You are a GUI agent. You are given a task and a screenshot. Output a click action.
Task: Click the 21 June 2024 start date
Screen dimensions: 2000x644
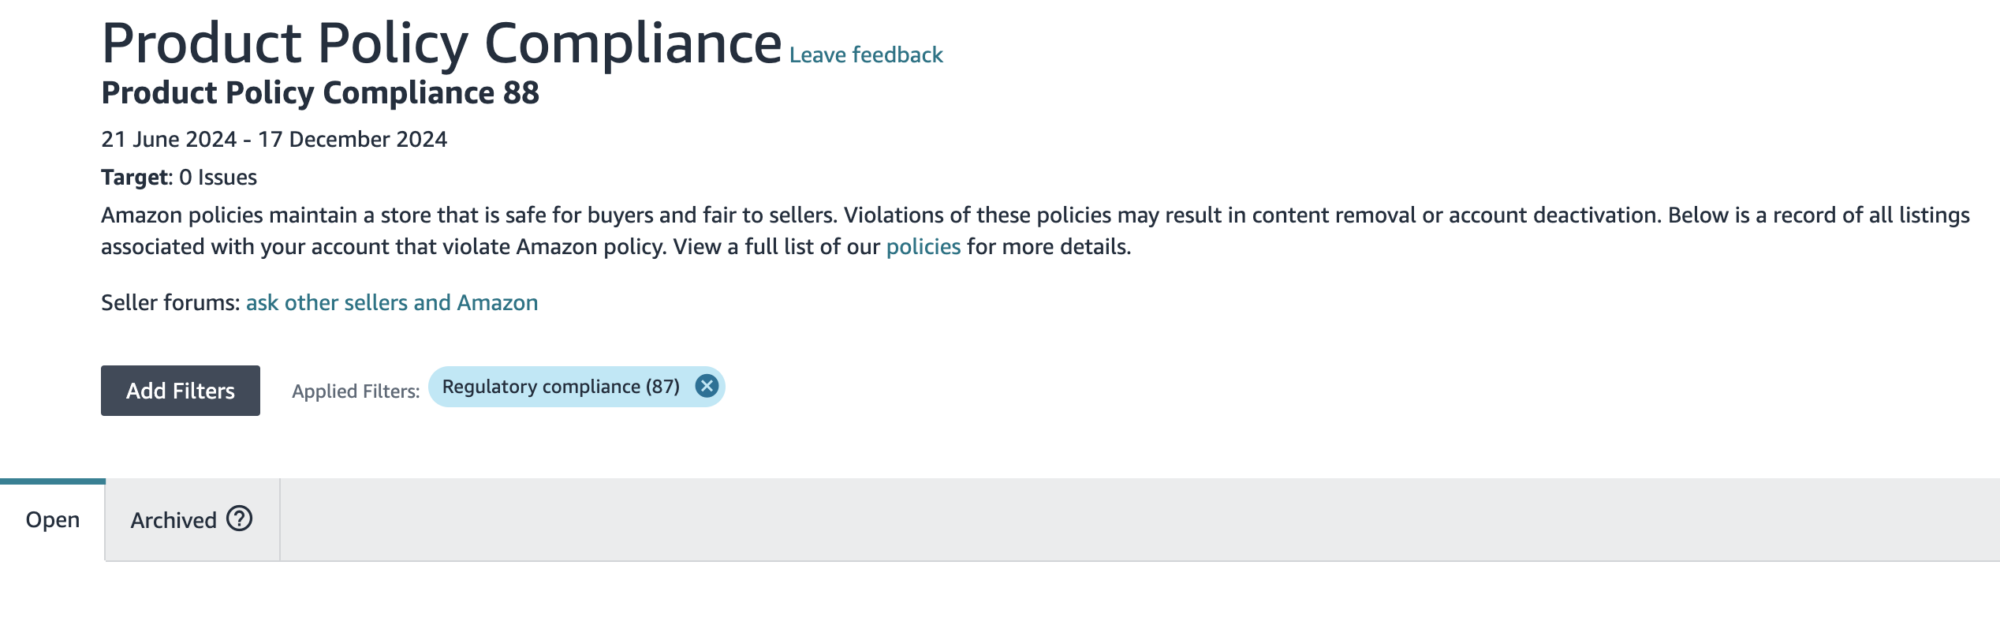coord(169,140)
